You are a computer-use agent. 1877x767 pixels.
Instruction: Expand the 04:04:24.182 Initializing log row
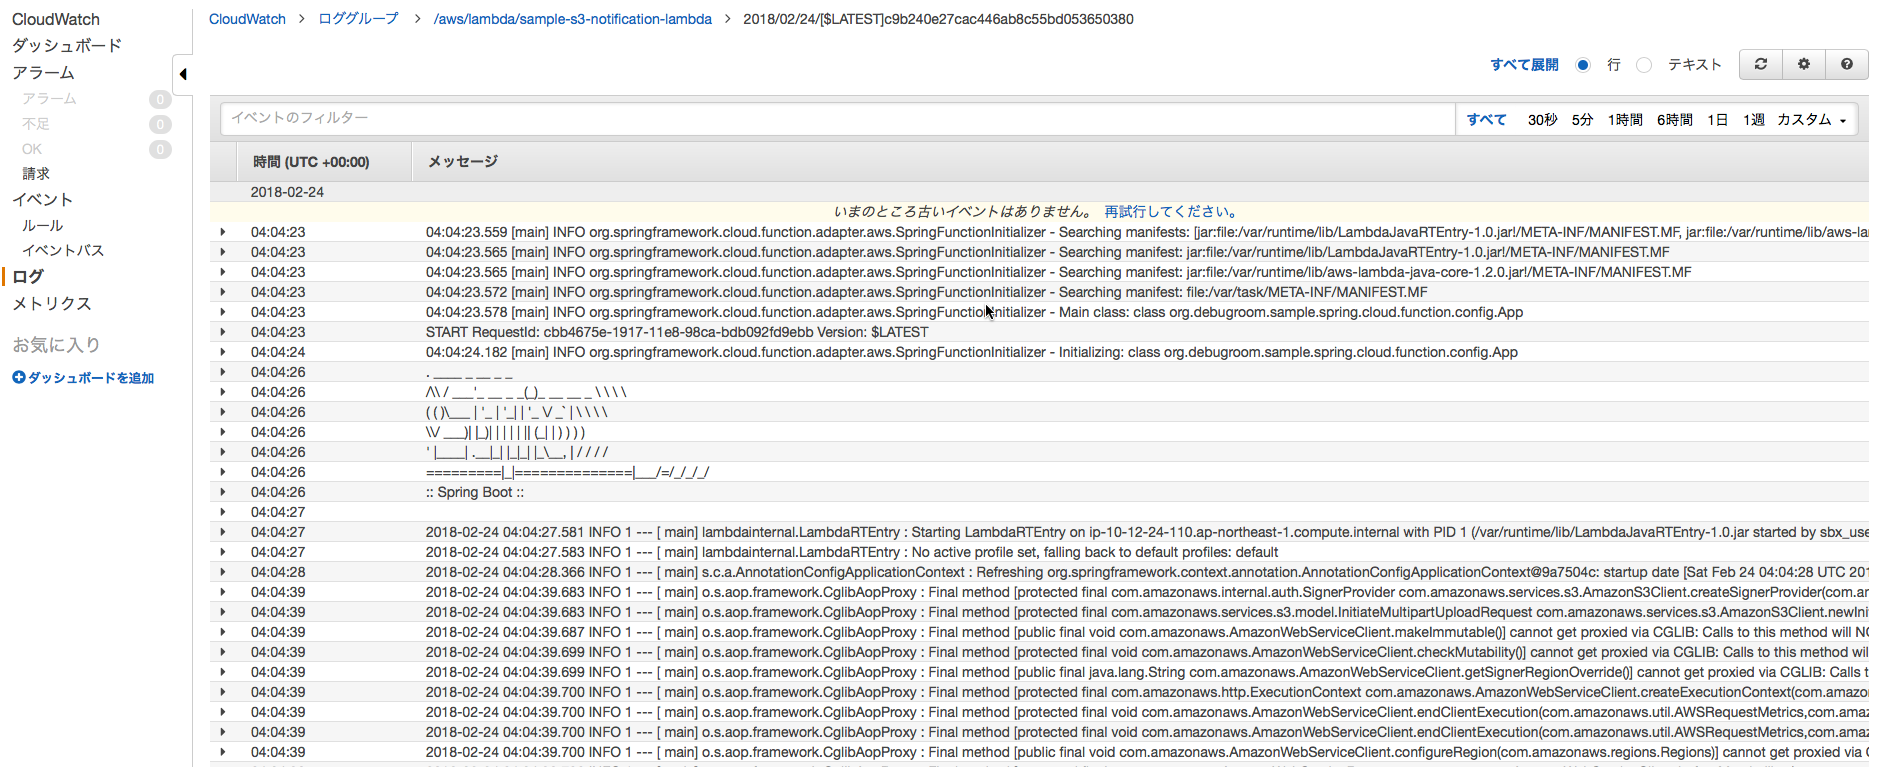click(223, 352)
